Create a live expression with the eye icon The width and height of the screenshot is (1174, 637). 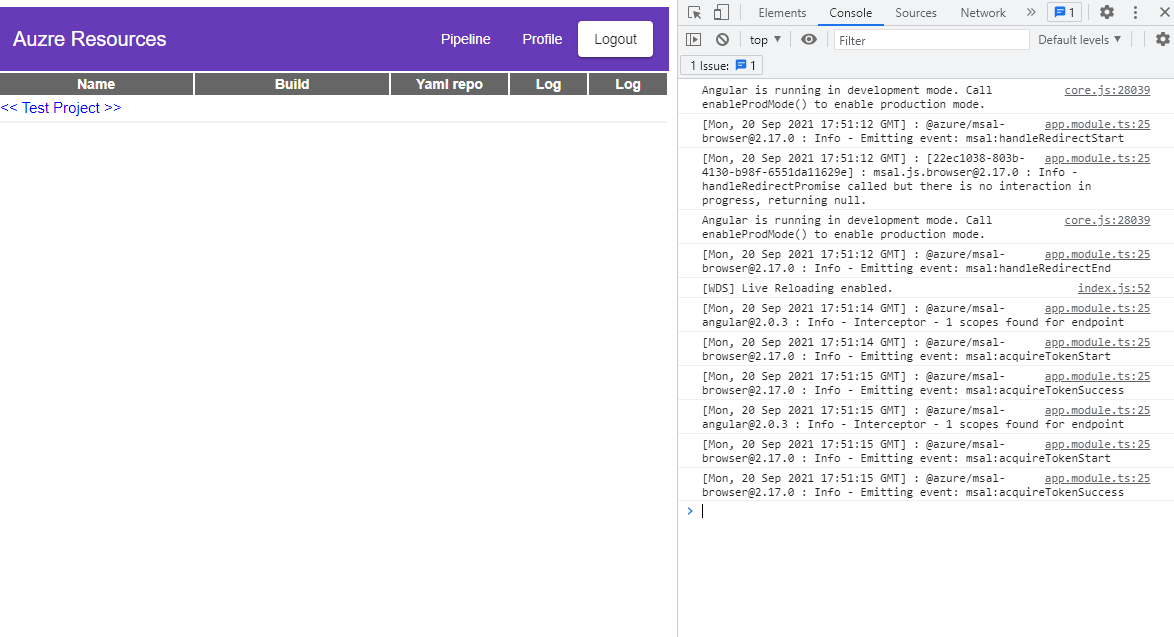pos(808,39)
